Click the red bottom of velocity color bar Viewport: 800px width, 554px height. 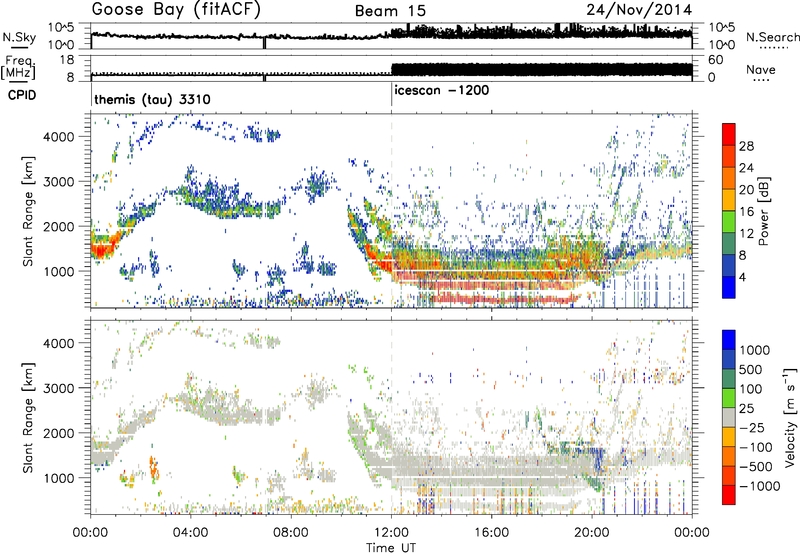tap(729, 495)
